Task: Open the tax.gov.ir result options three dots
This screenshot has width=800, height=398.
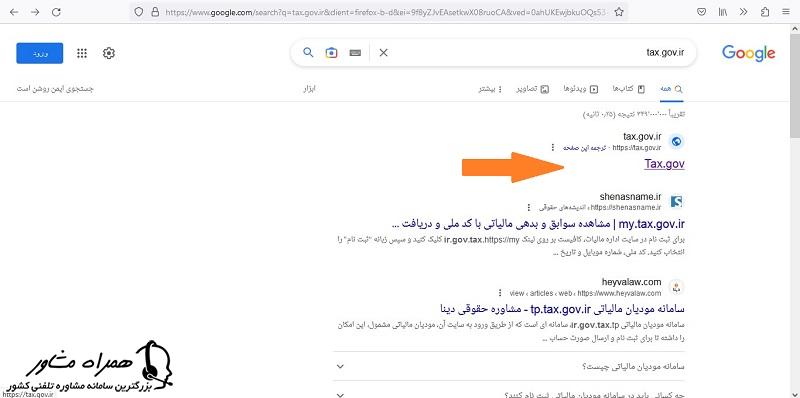Action: pos(552,147)
